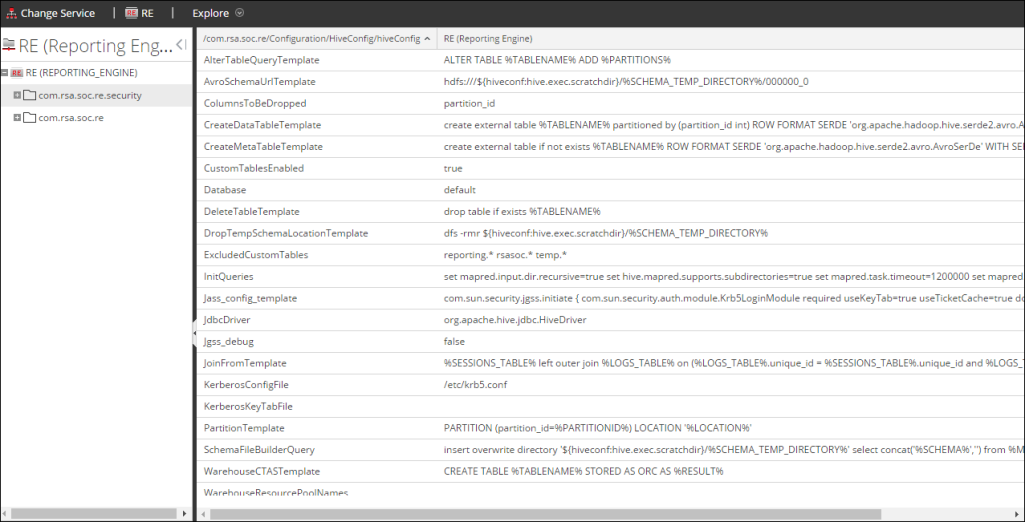Click the dfs -rmr scratchdir value
The height and width of the screenshot is (522, 1025).
(x=605, y=233)
